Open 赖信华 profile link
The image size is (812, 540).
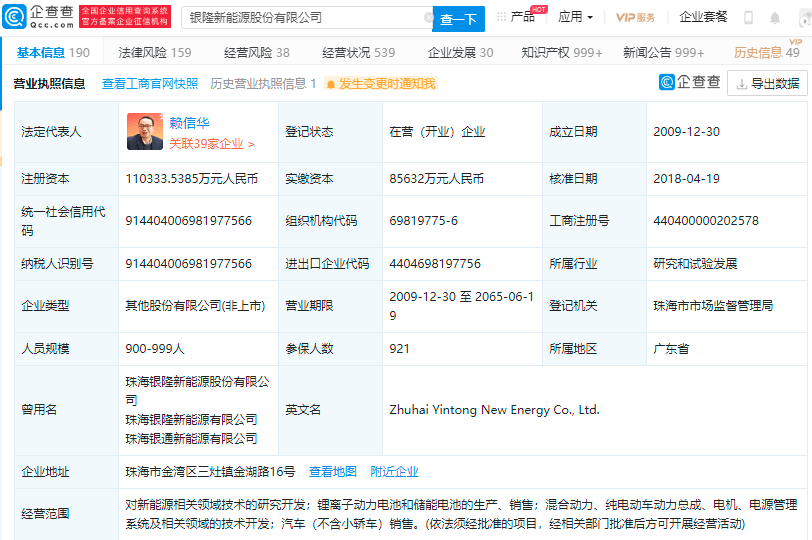coord(189,123)
